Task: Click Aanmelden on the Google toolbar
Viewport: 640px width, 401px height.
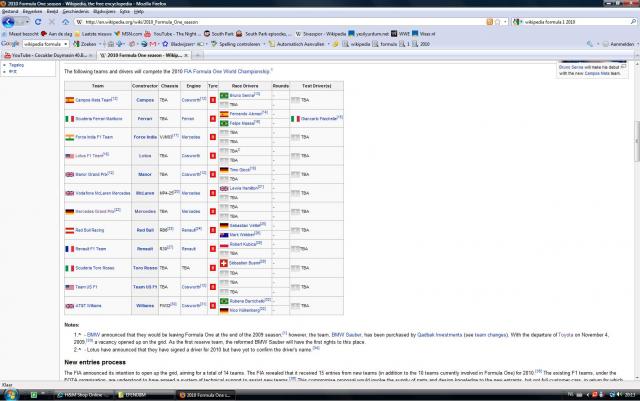Action: pyautogui.click(x=619, y=44)
